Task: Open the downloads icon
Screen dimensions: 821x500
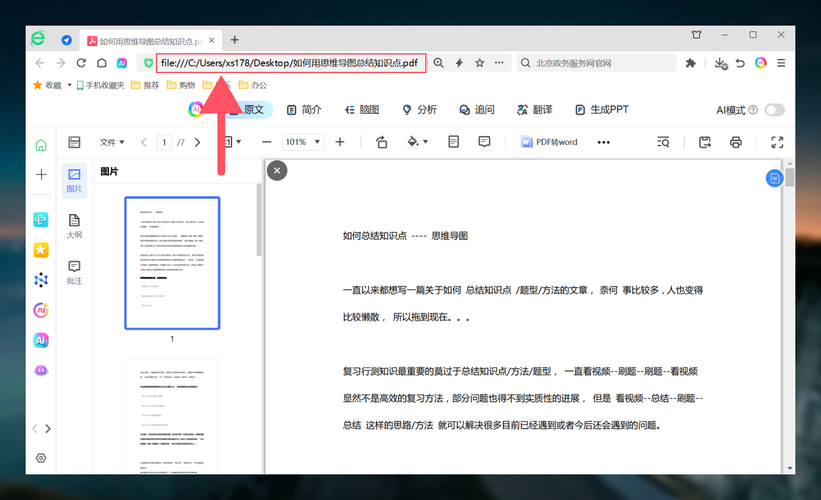Action: click(x=720, y=63)
